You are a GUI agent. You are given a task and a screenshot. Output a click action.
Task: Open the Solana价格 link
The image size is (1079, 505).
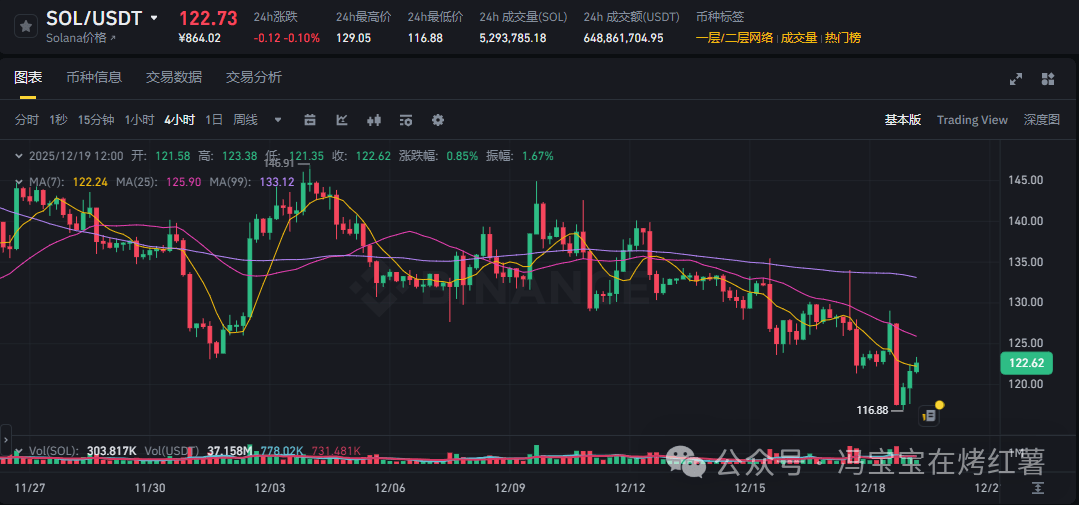pyautogui.click(x=81, y=38)
